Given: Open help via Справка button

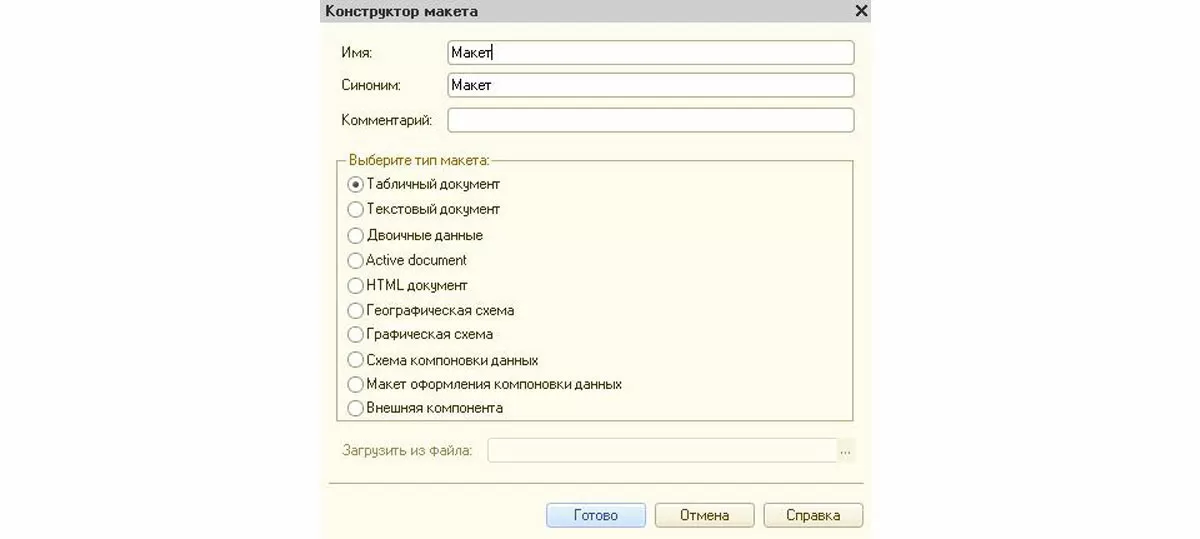Looking at the screenshot, I should tap(812, 516).
